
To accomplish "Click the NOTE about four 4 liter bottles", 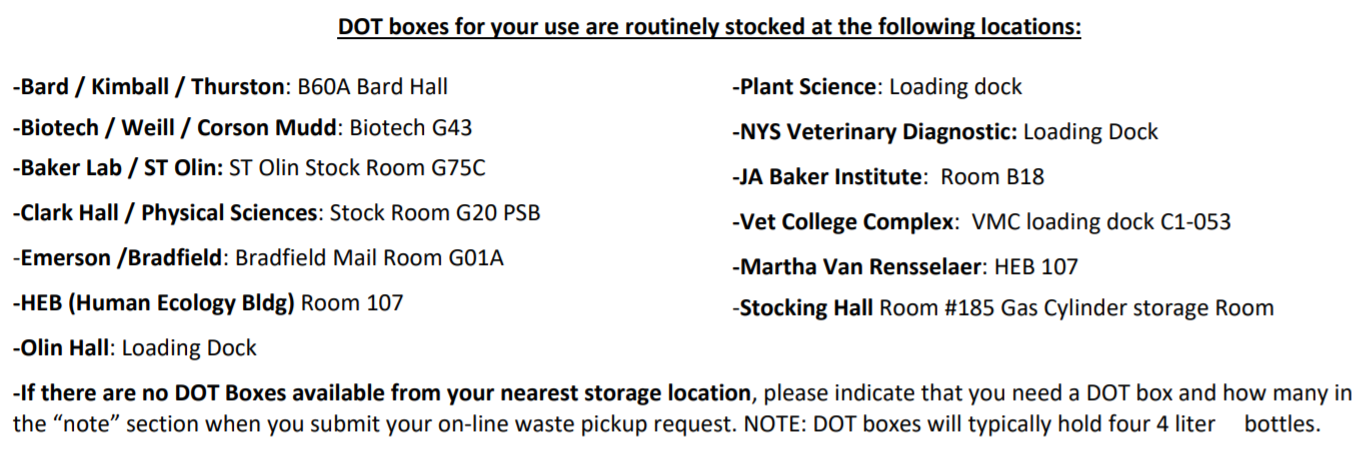I will [1034, 424].
